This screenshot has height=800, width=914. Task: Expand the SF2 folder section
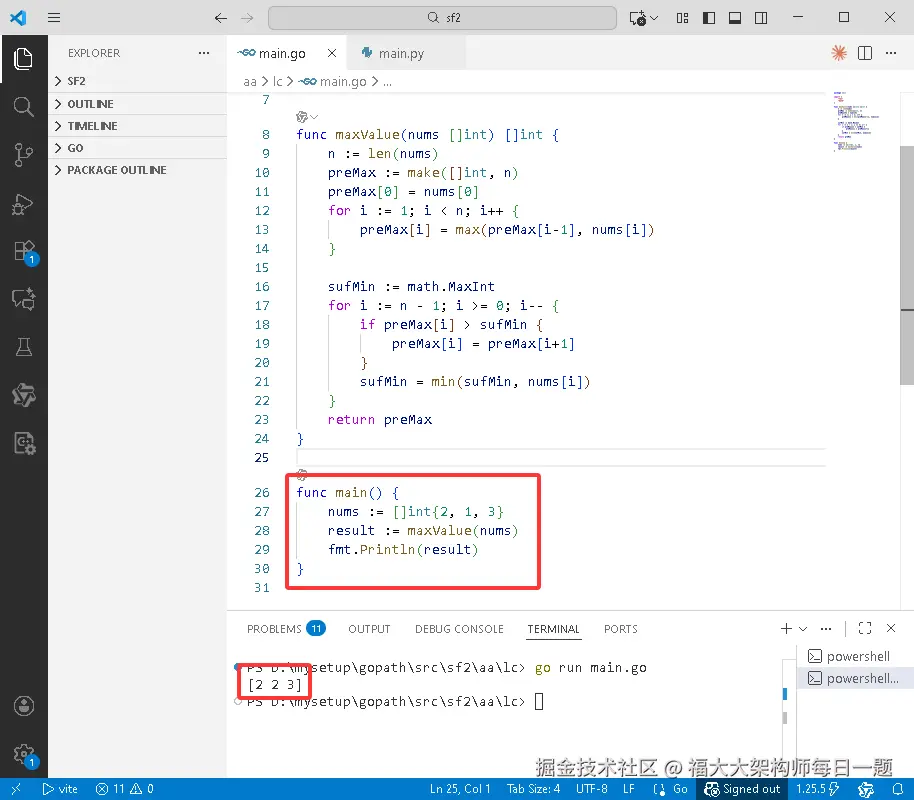point(138,81)
